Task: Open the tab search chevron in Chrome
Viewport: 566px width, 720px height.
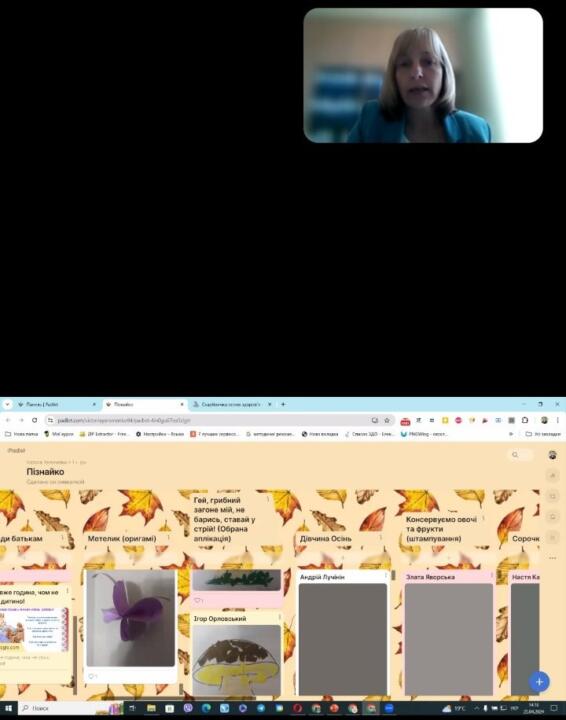Action: [7, 404]
